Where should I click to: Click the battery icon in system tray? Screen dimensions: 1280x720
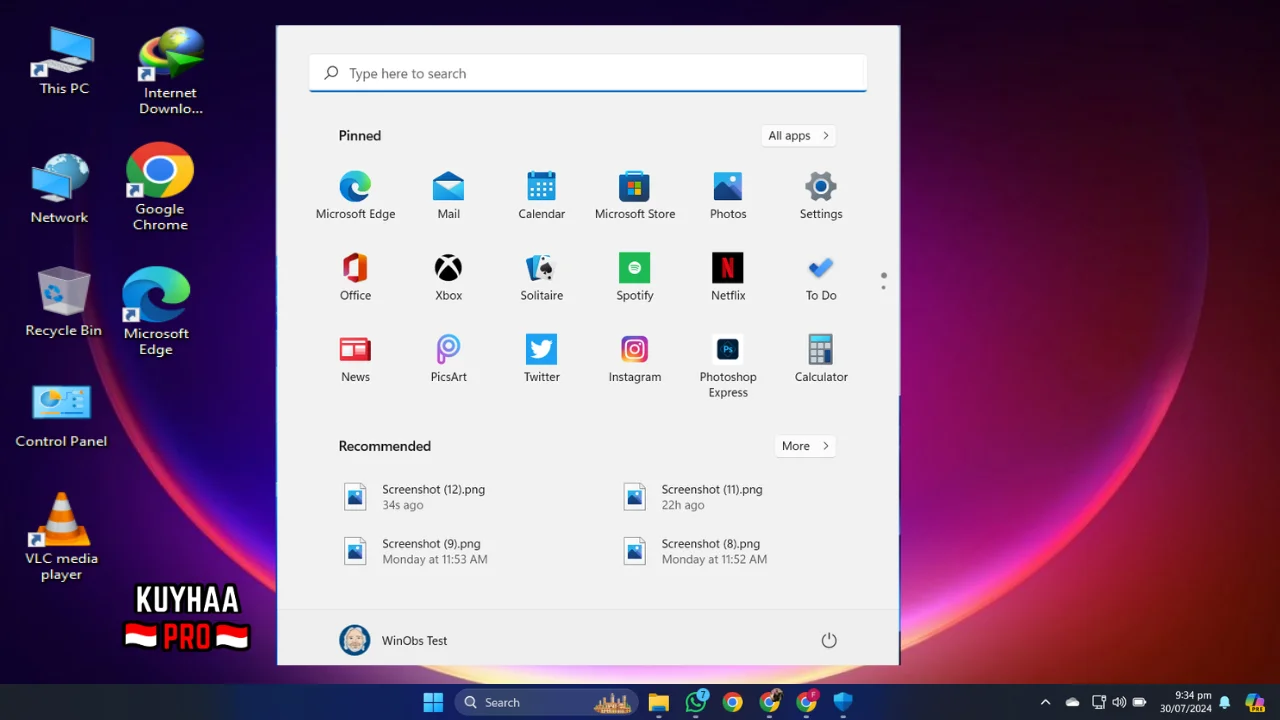(1139, 702)
